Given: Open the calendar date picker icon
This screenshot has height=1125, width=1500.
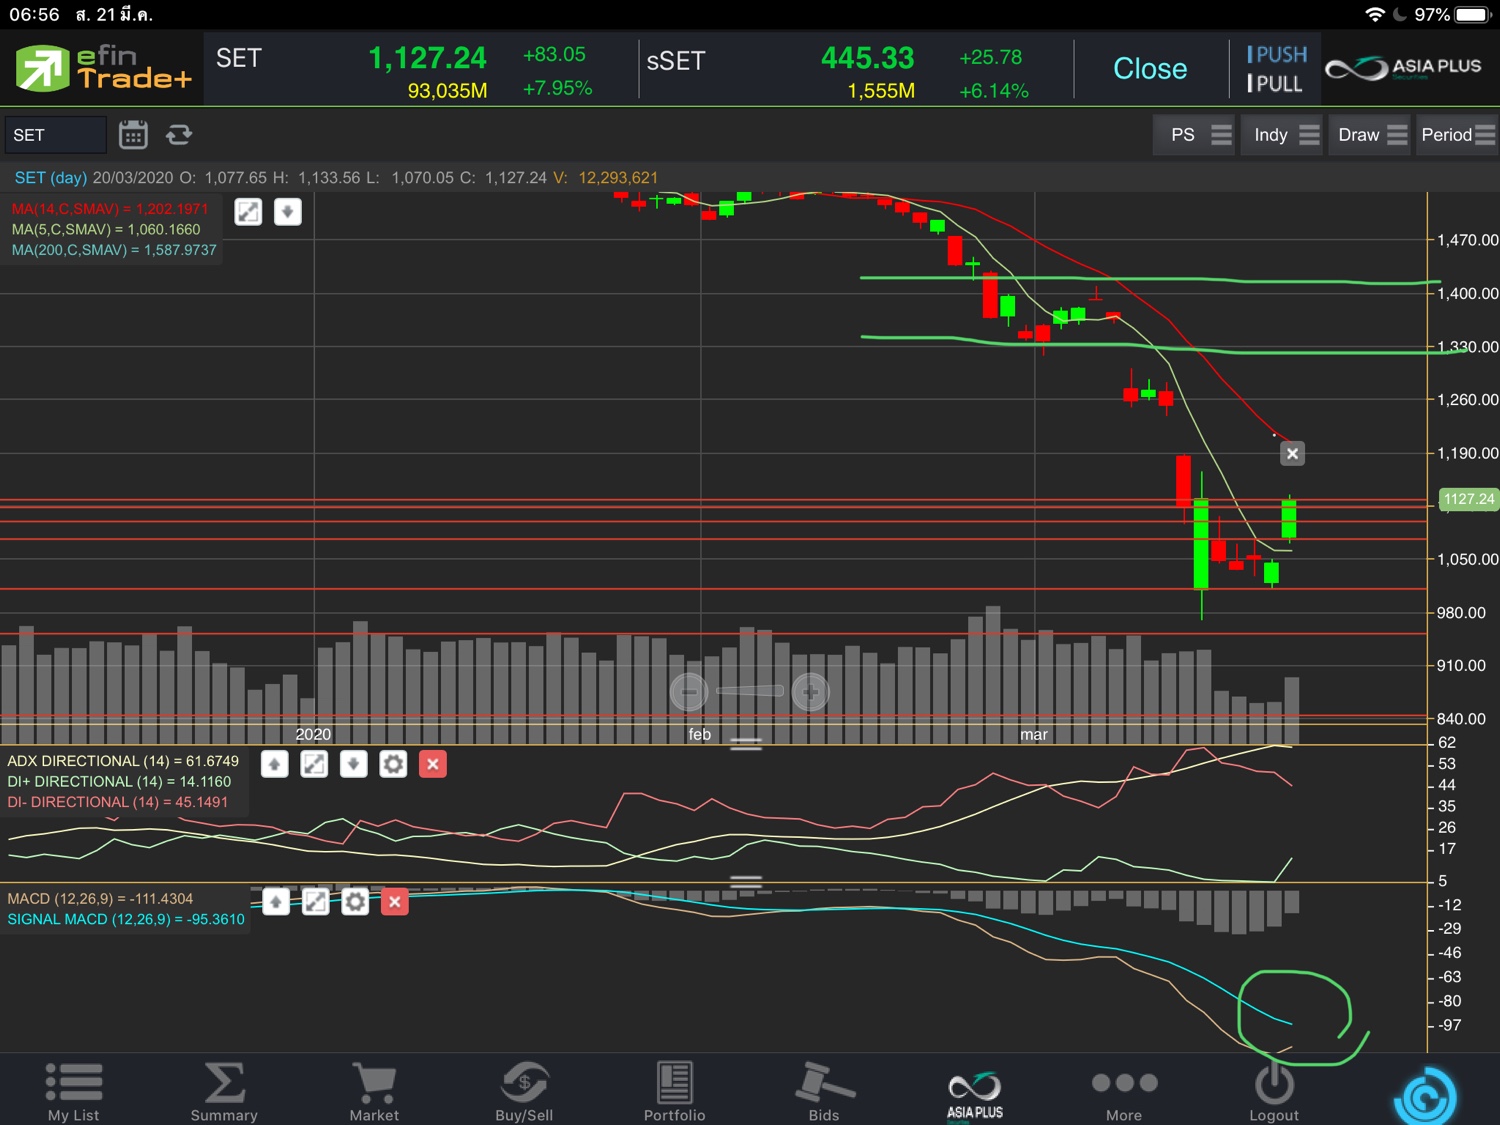Looking at the screenshot, I should click(133, 134).
